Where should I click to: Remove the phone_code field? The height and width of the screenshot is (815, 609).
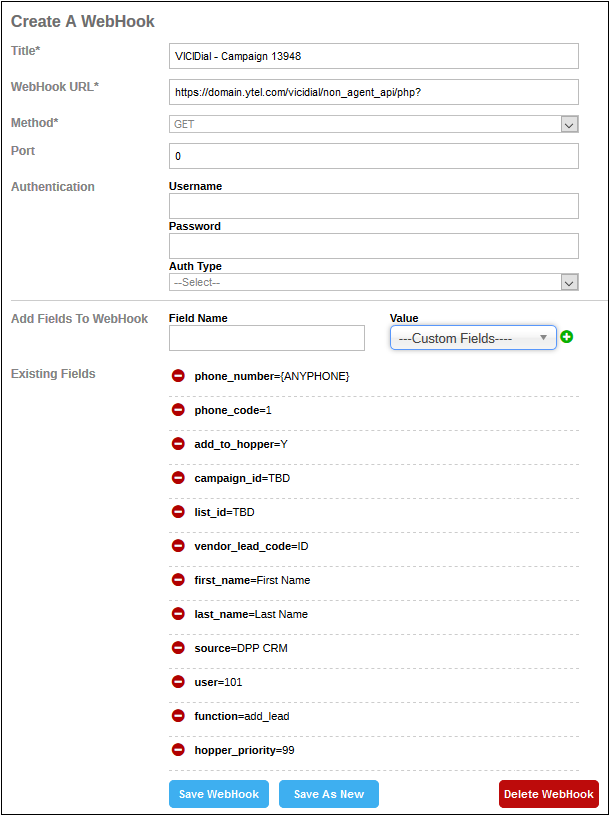coord(178,410)
